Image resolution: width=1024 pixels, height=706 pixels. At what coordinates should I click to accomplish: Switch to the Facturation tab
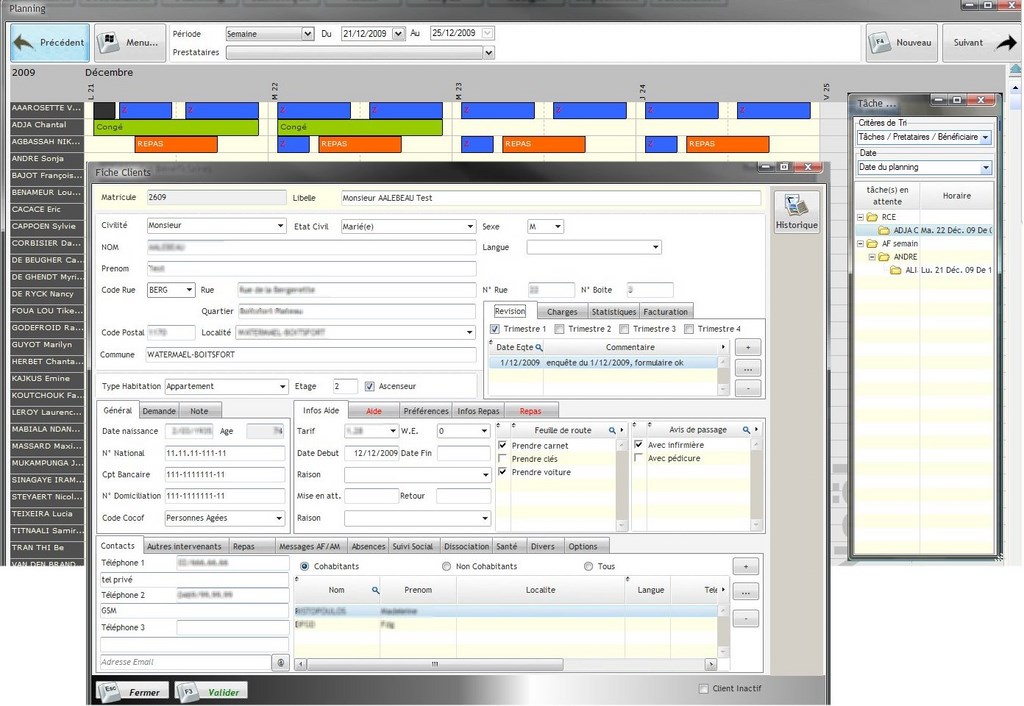665,312
